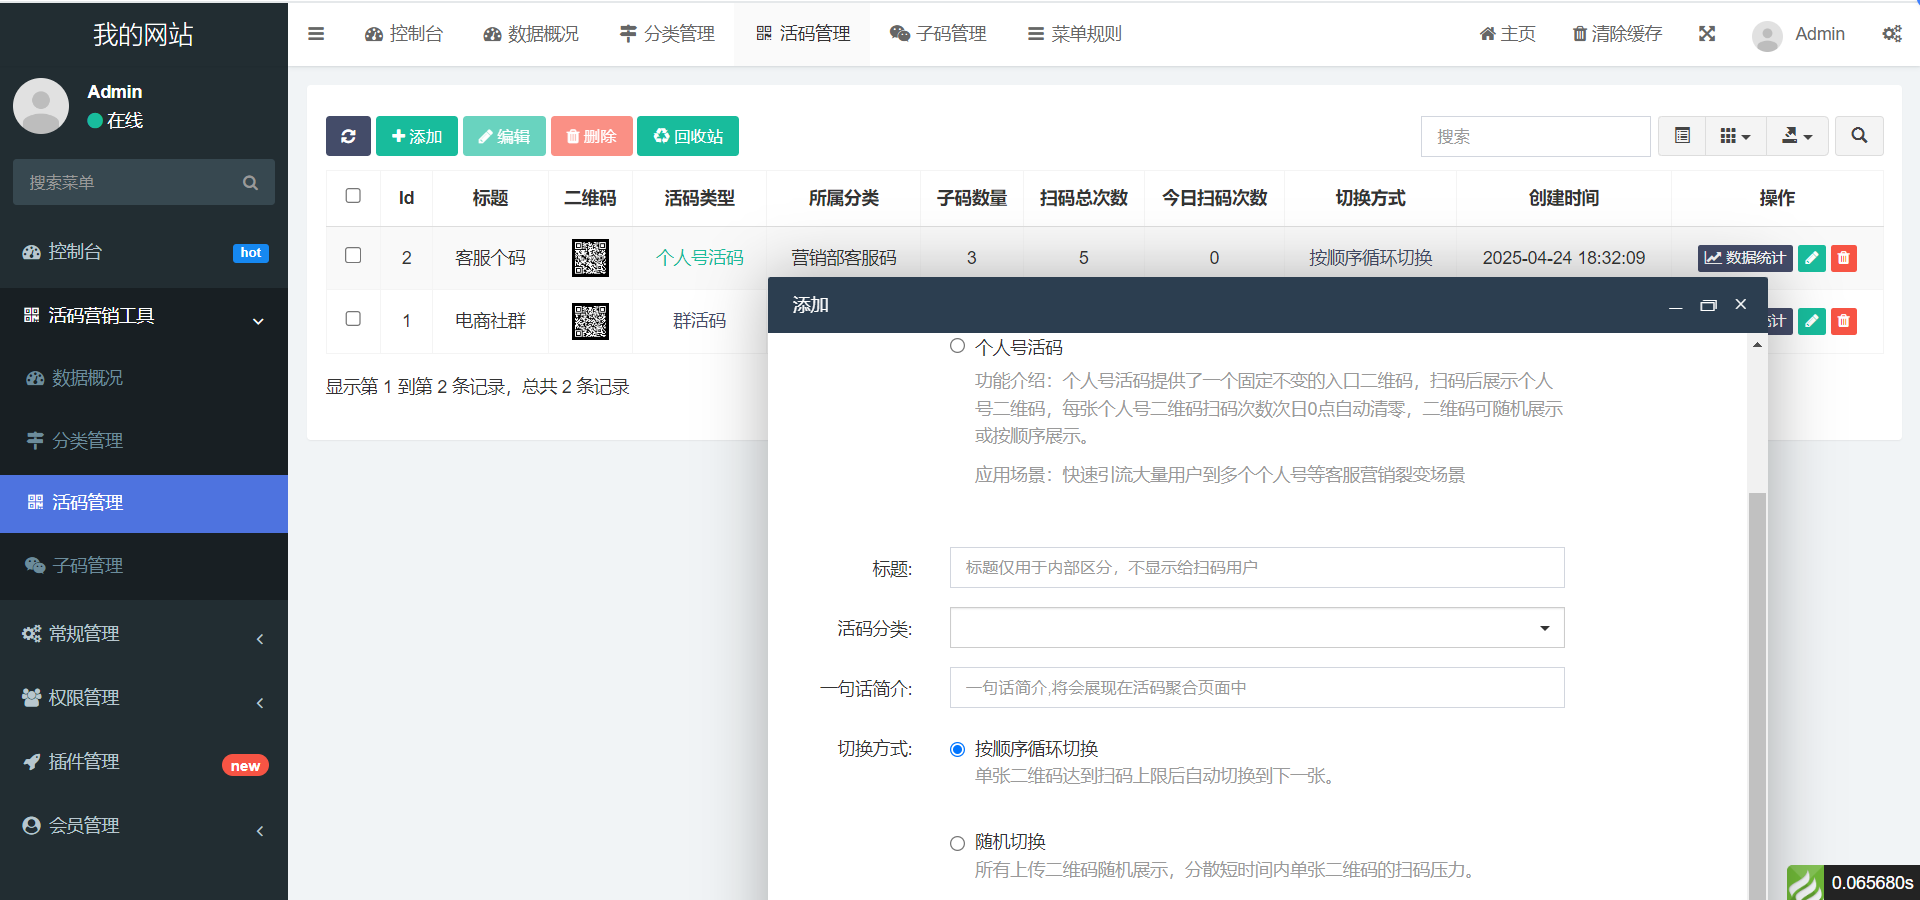This screenshot has width=1920, height=900.
Task: Maximize the 添加 dialog
Action: 1708,305
